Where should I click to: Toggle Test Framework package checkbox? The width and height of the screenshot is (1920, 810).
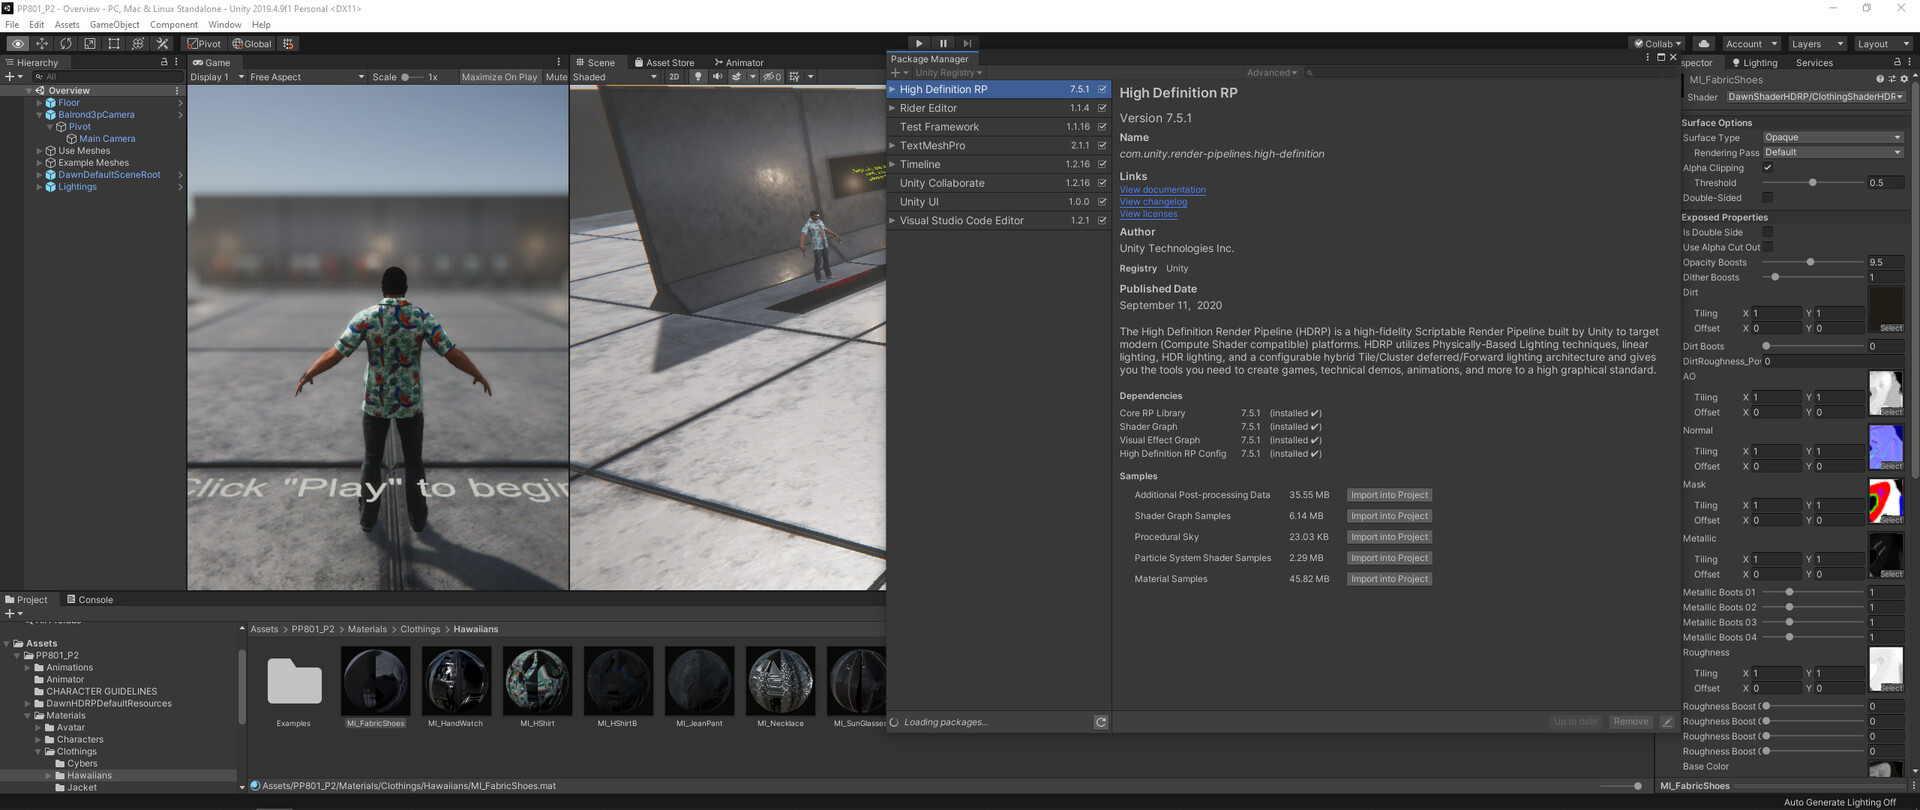1102,127
